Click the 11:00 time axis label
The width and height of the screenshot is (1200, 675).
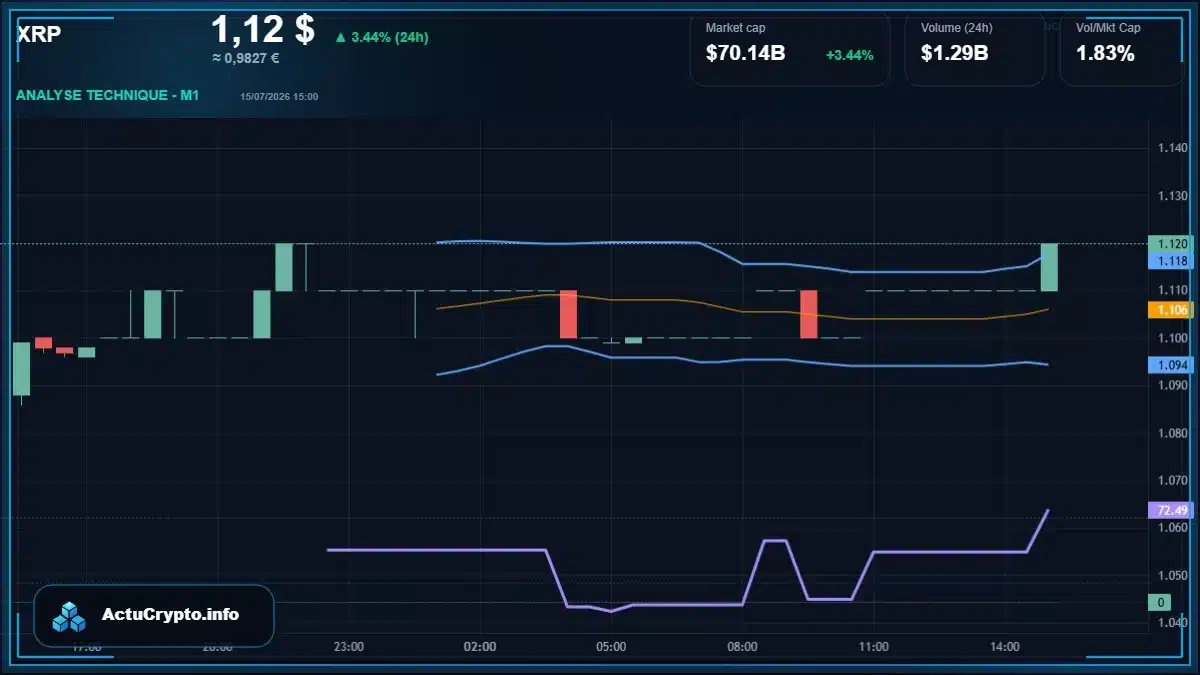tap(874, 647)
